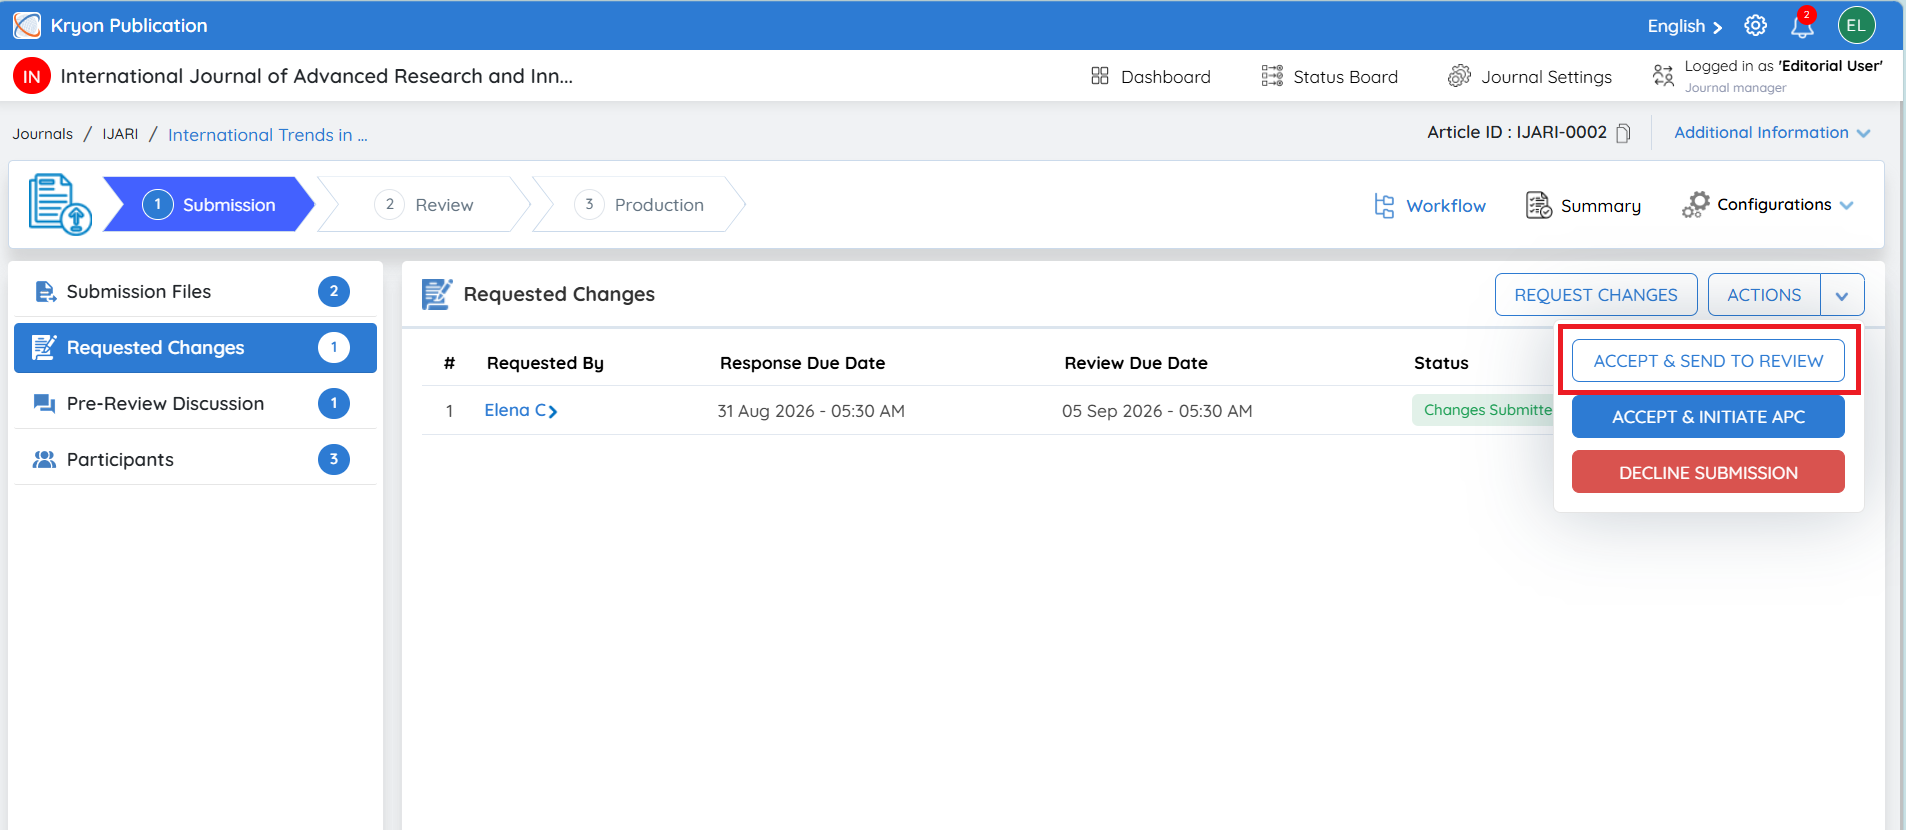Screen dimensions: 1906x830
Task: Click the red IN journal badge
Action: 32,76
